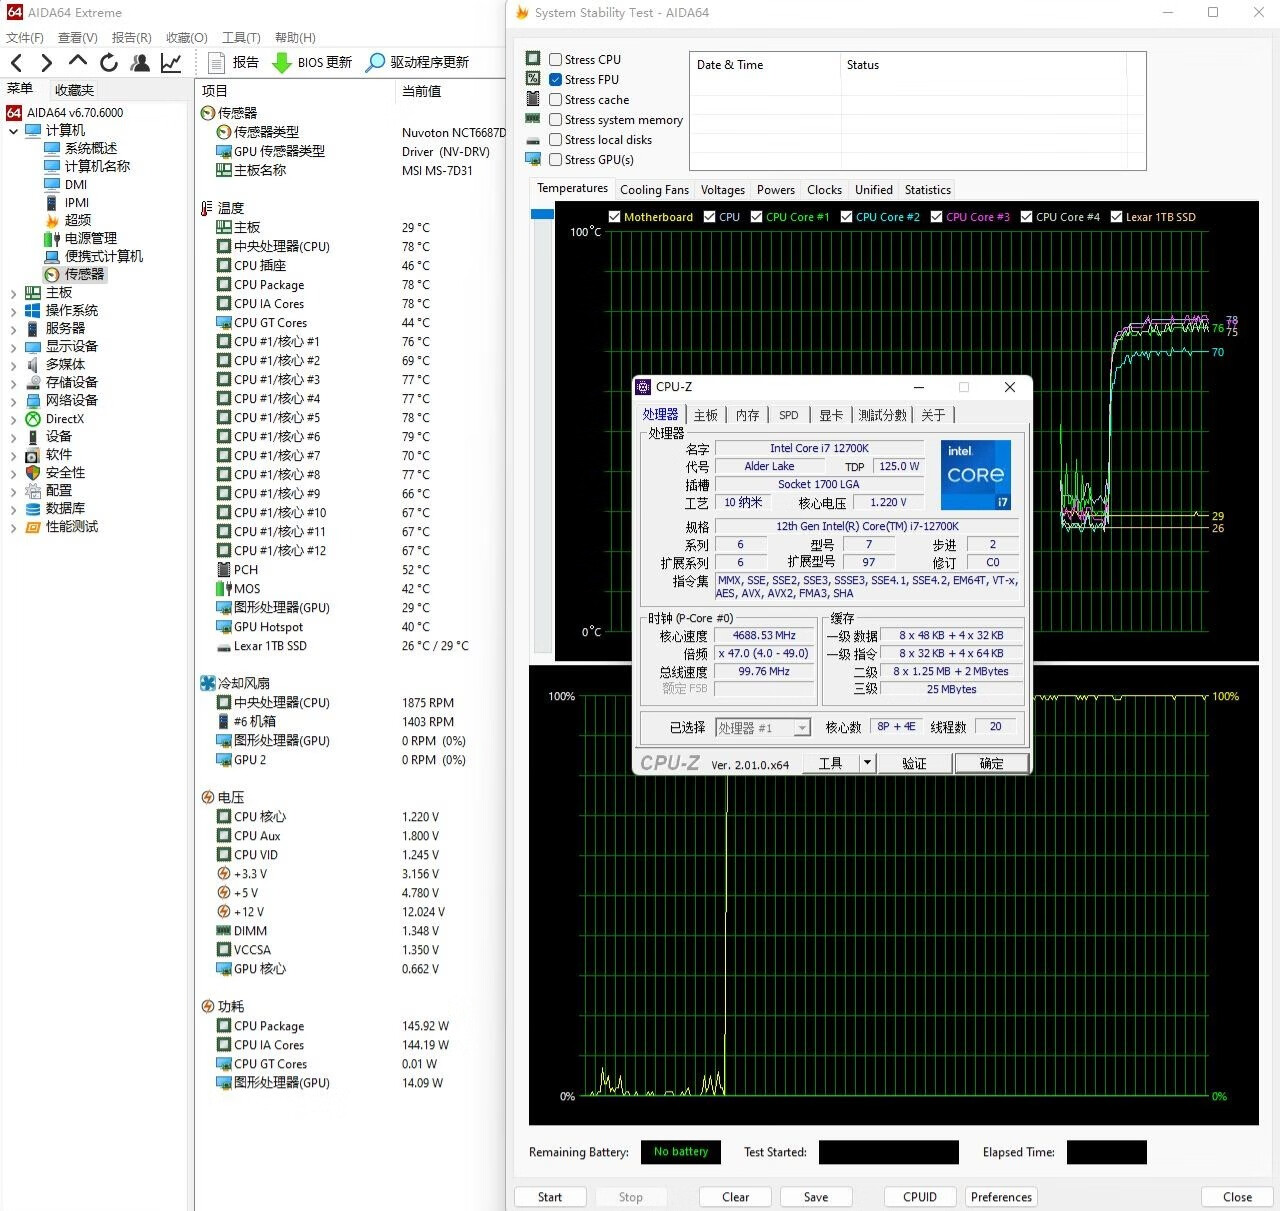Image resolution: width=1280 pixels, height=1211 pixels.
Task: Enable the Stress CPU checkbox
Action: point(555,59)
